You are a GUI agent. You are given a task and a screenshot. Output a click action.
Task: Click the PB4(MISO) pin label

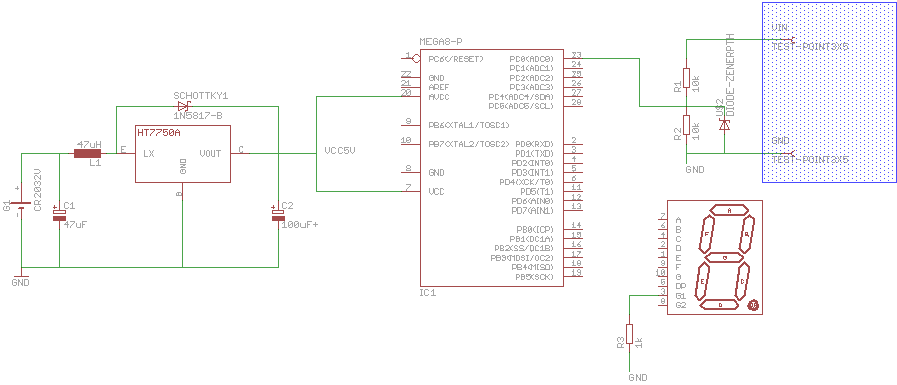532,267
